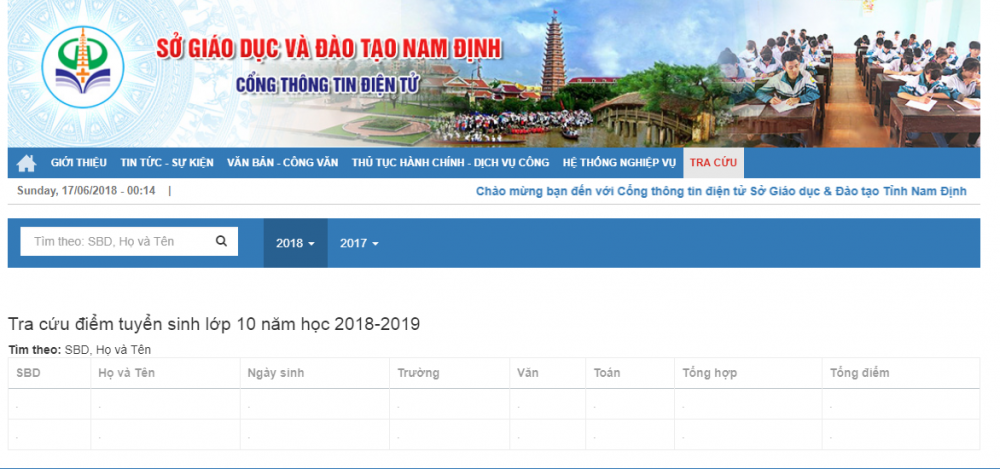This screenshot has width=1000, height=469.
Task: Open the Hệ Thống Nghiệp Vụ menu
Action: point(619,162)
